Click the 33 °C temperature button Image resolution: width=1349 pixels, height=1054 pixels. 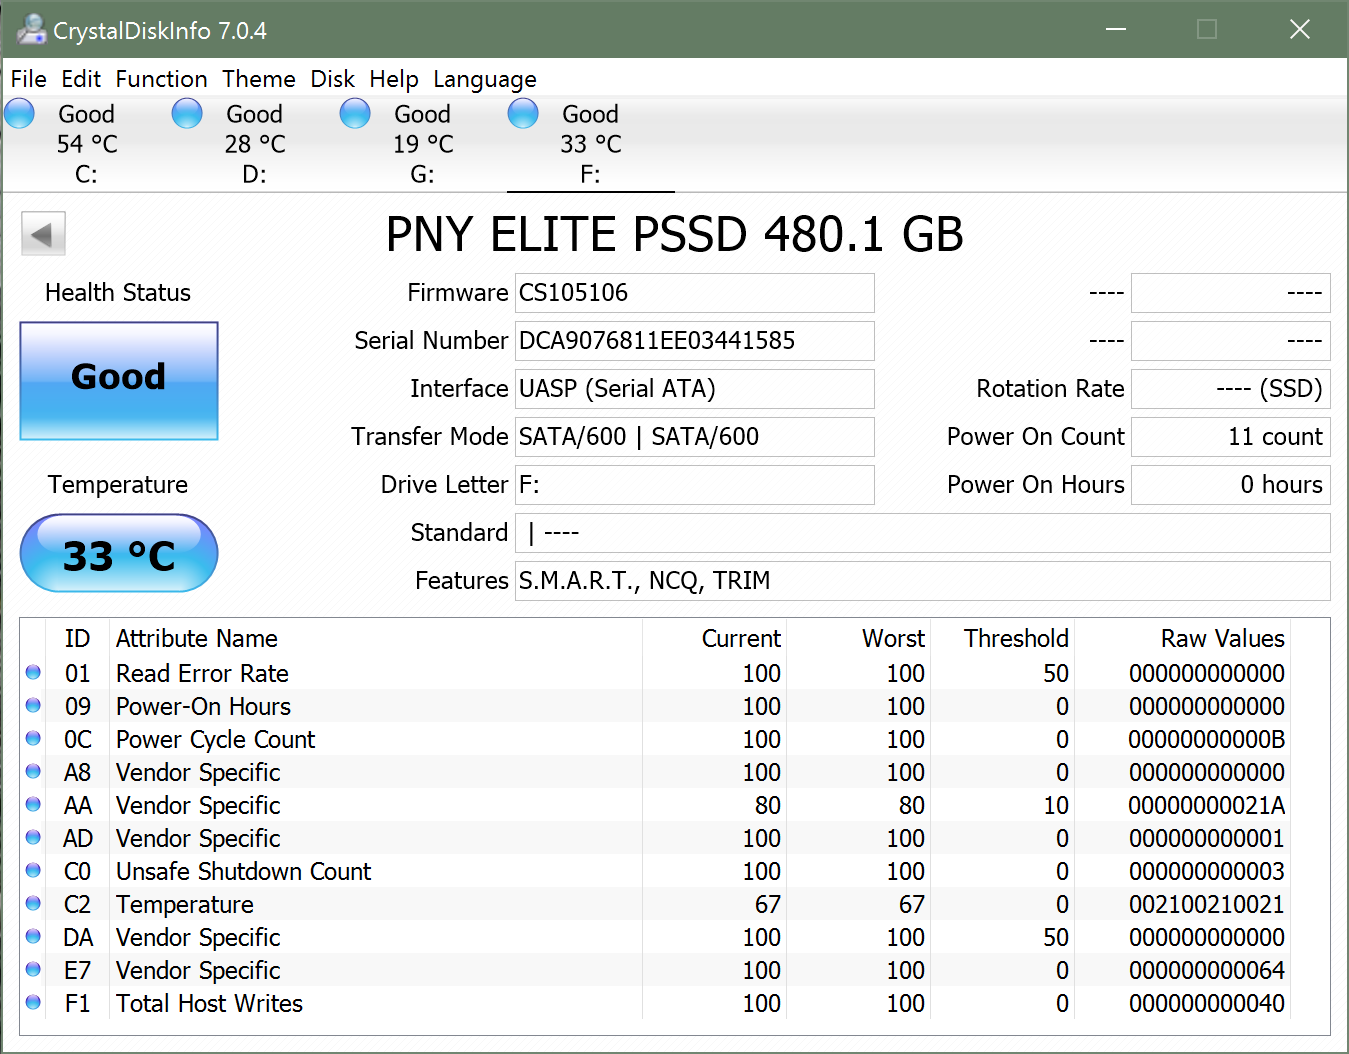(119, 554)
